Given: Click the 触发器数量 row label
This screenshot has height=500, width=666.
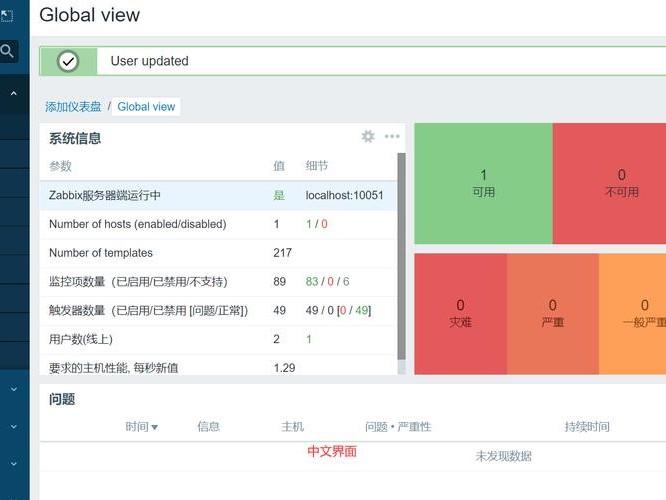Looking at the screenshot, I should [x=148, y=311].
